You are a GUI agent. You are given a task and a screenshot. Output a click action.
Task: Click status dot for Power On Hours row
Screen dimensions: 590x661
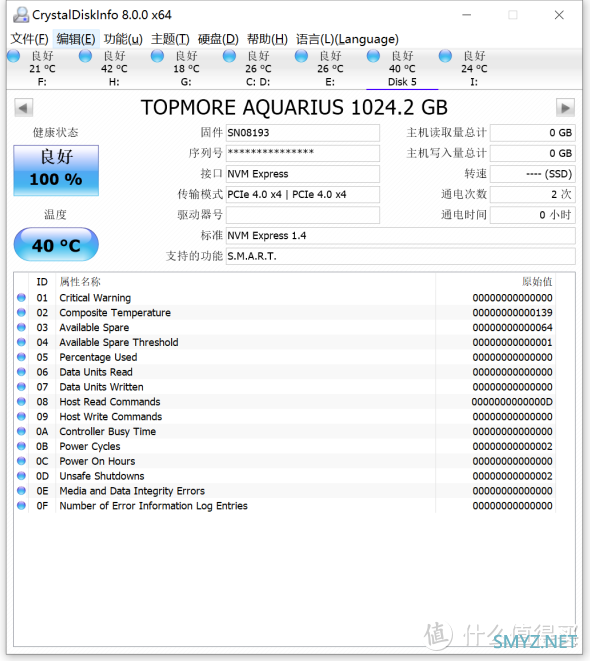(21, 461)
